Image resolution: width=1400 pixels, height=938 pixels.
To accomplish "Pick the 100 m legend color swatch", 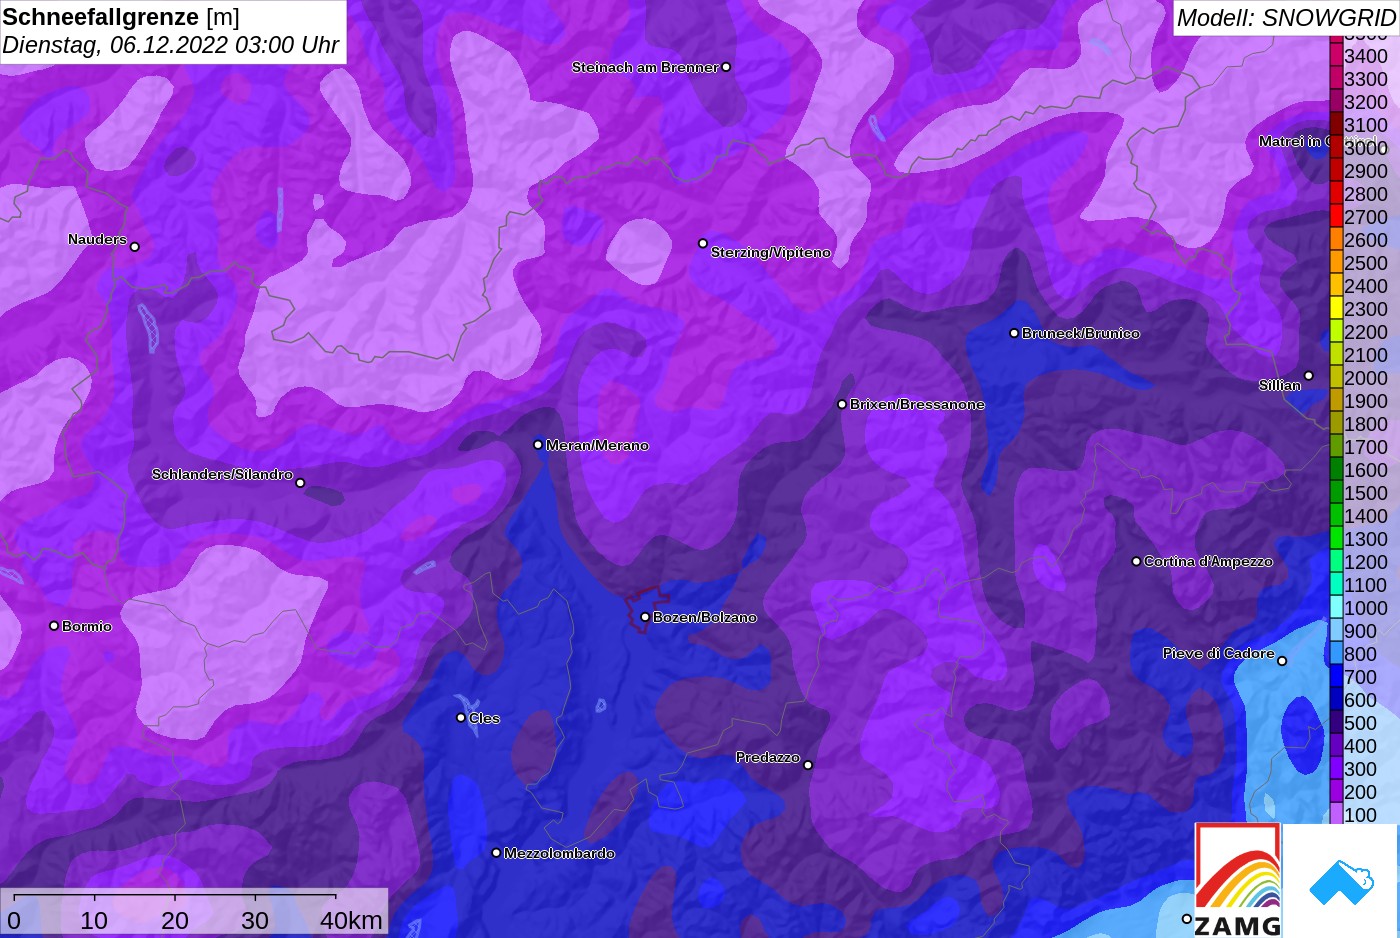I will [1336, 815].
